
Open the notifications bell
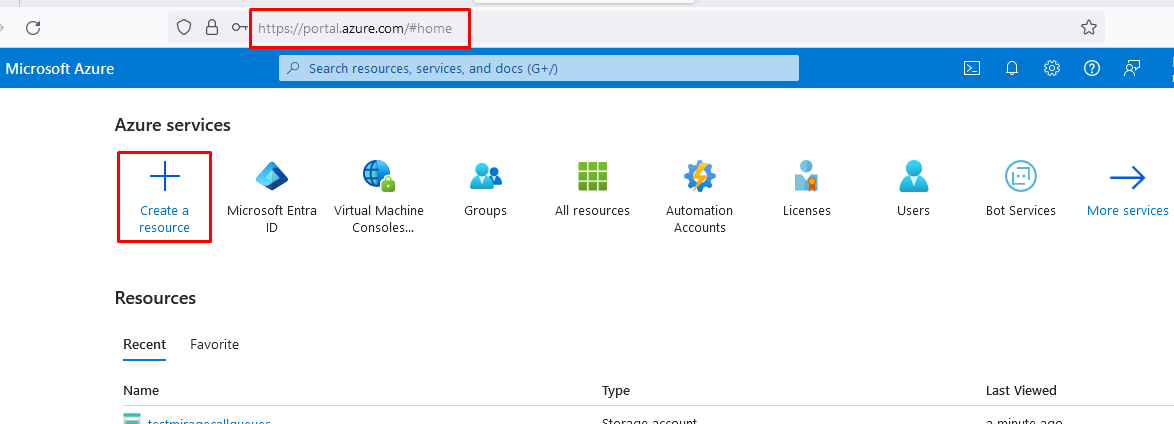[x=1012, y=68]
